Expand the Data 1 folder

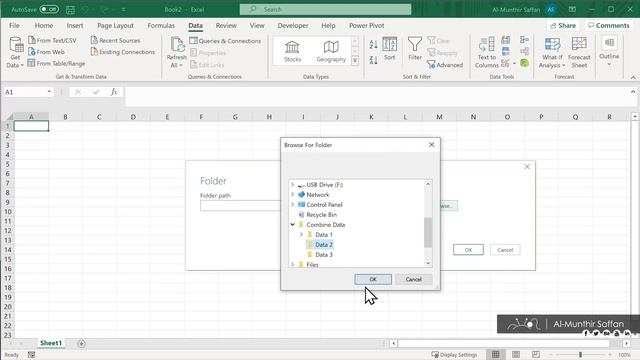(x=301, y=235)
